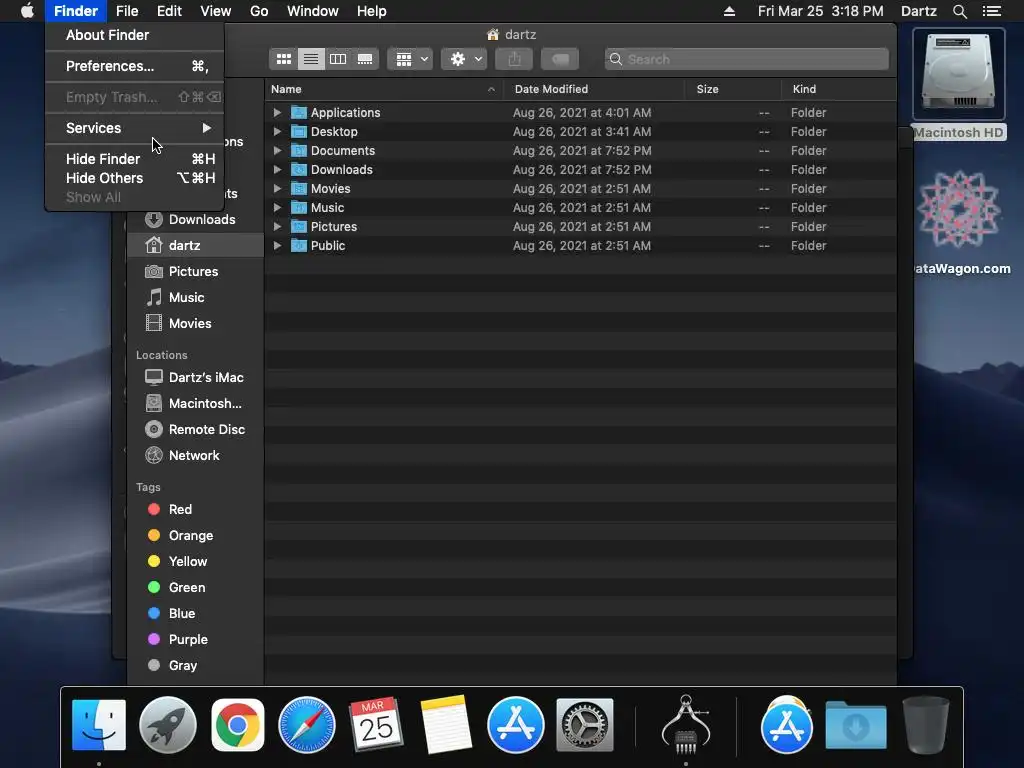Image resolution: width=1024 pixels, height=768 pixels.
Task: Open the Services submenu
Action: [135, 128]
